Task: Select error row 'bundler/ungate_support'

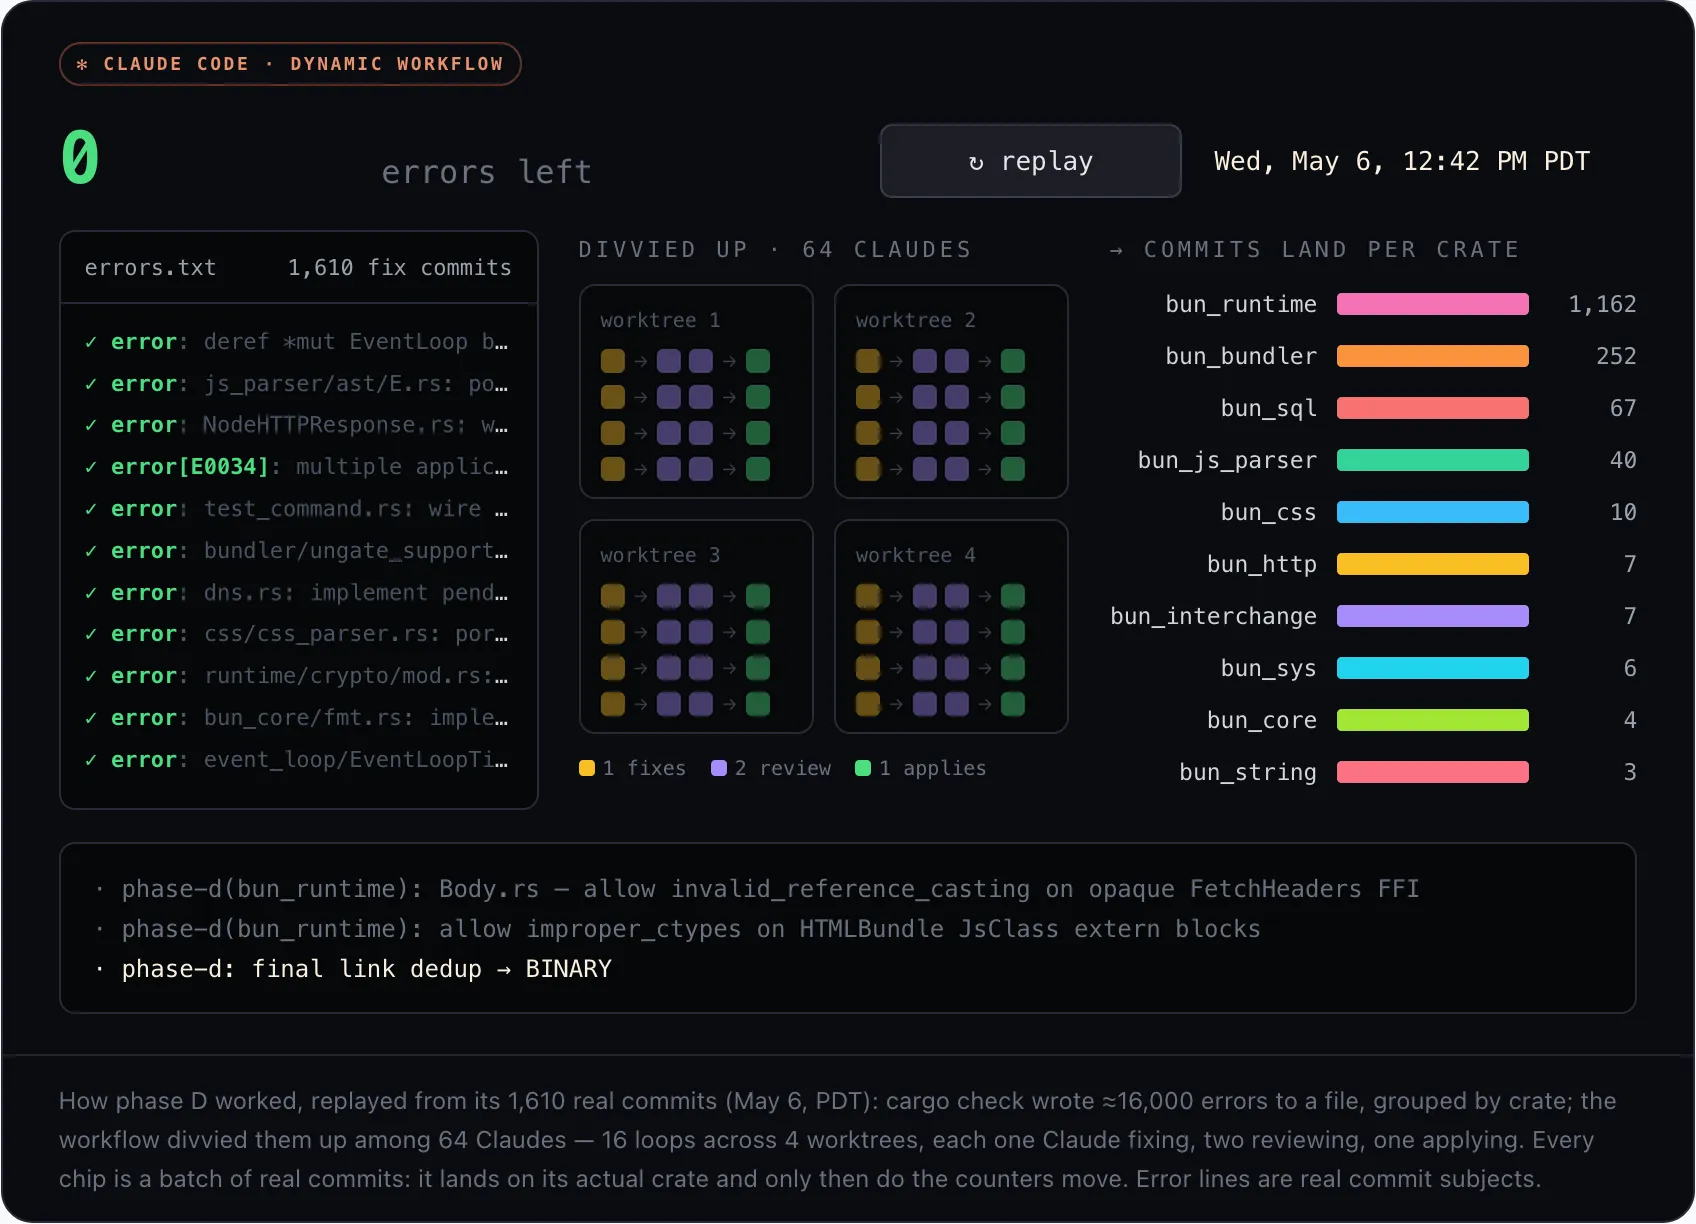Action: [x=297, y=551]
